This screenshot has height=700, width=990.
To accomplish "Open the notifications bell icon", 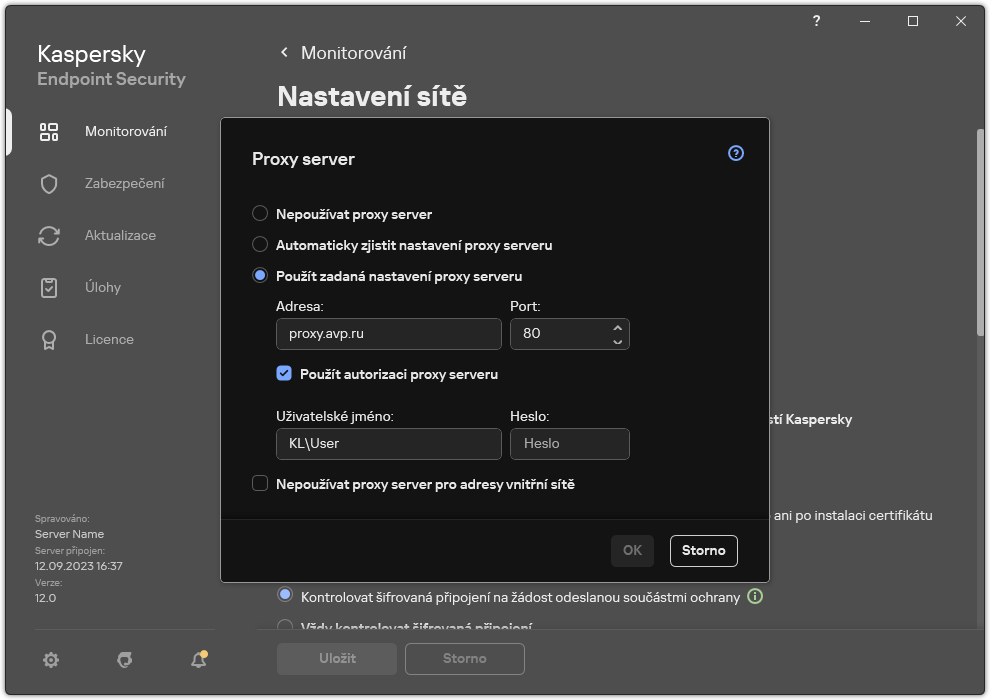I will click(x=197, y=660).
